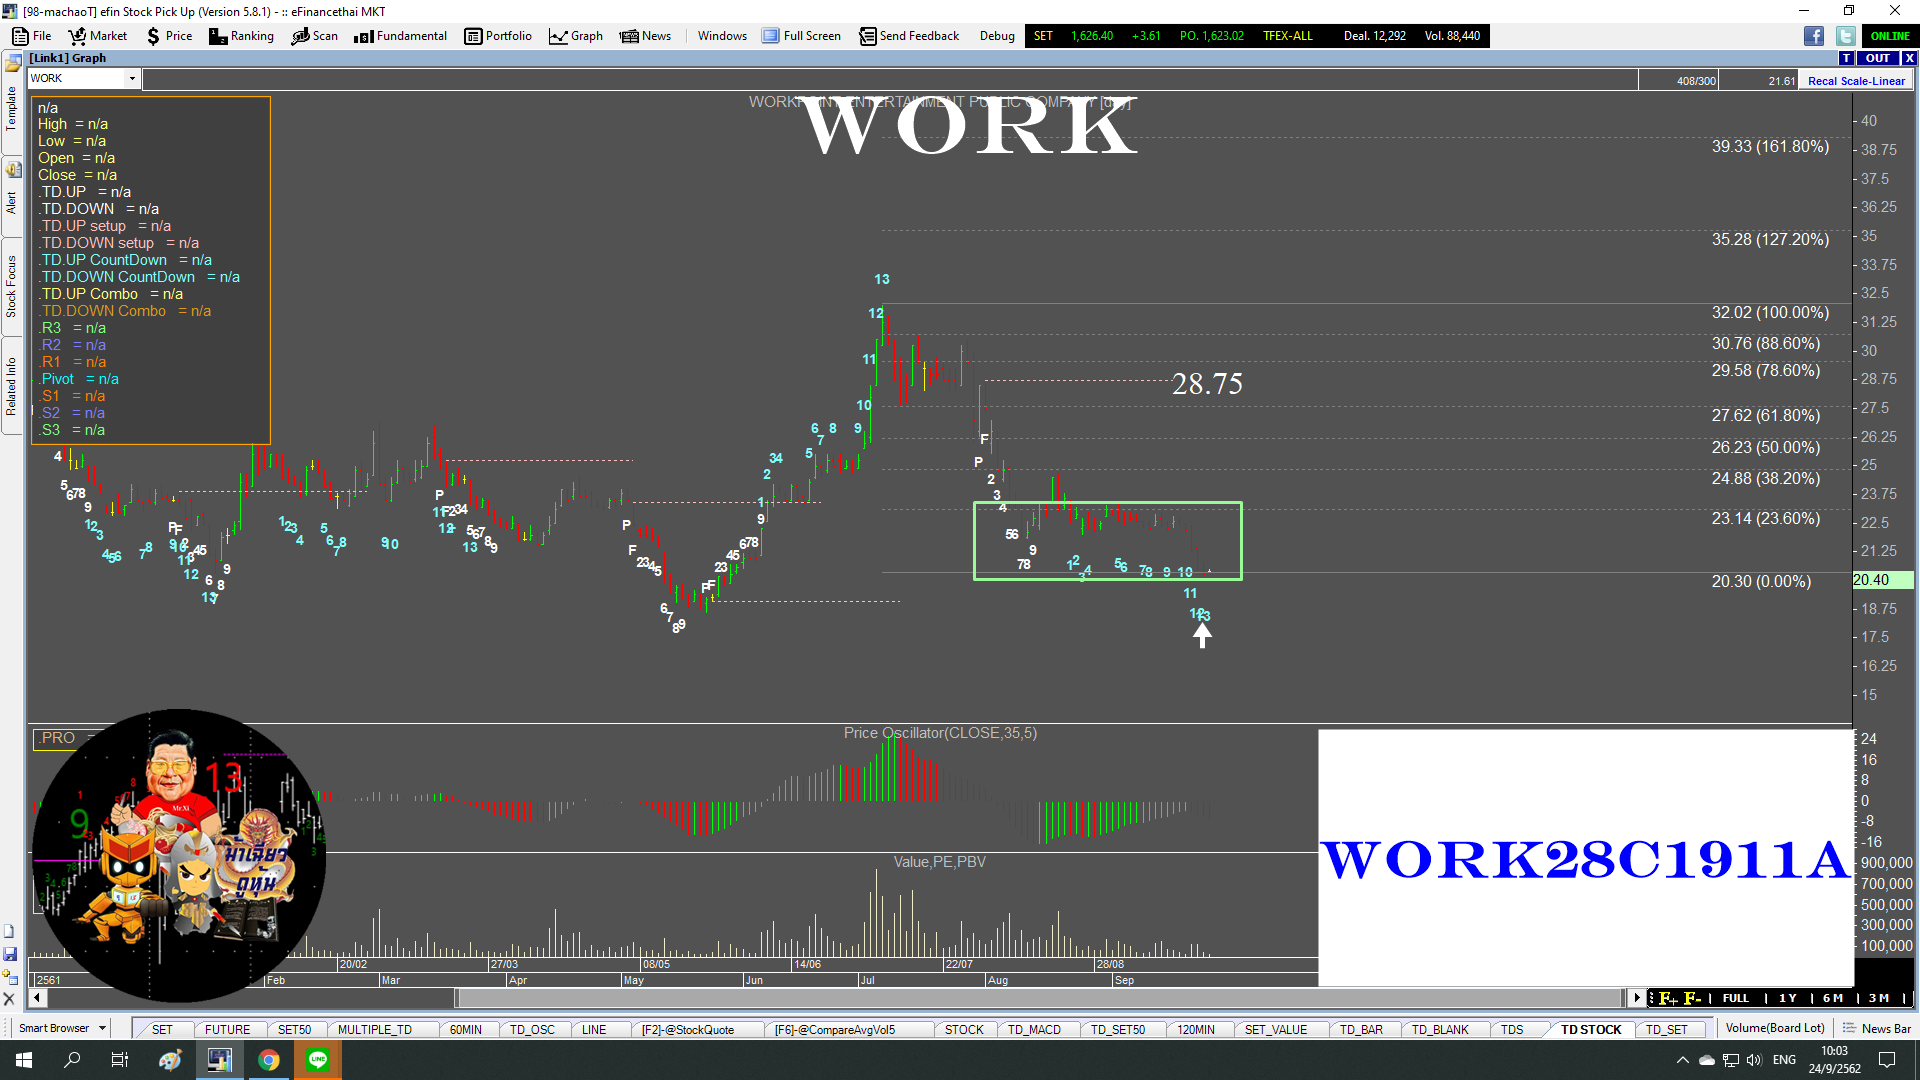1920x1080 pixels.
Task: Select the 1Y time range
Action: pyautogui.click(x=1788, y=998)
